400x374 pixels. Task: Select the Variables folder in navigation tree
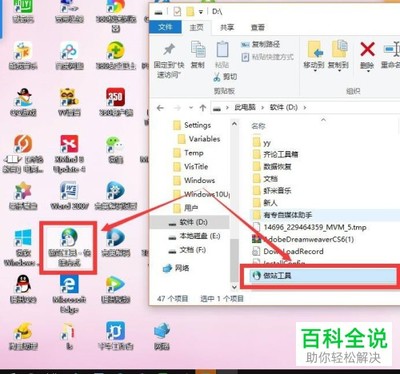coord(199,139)
